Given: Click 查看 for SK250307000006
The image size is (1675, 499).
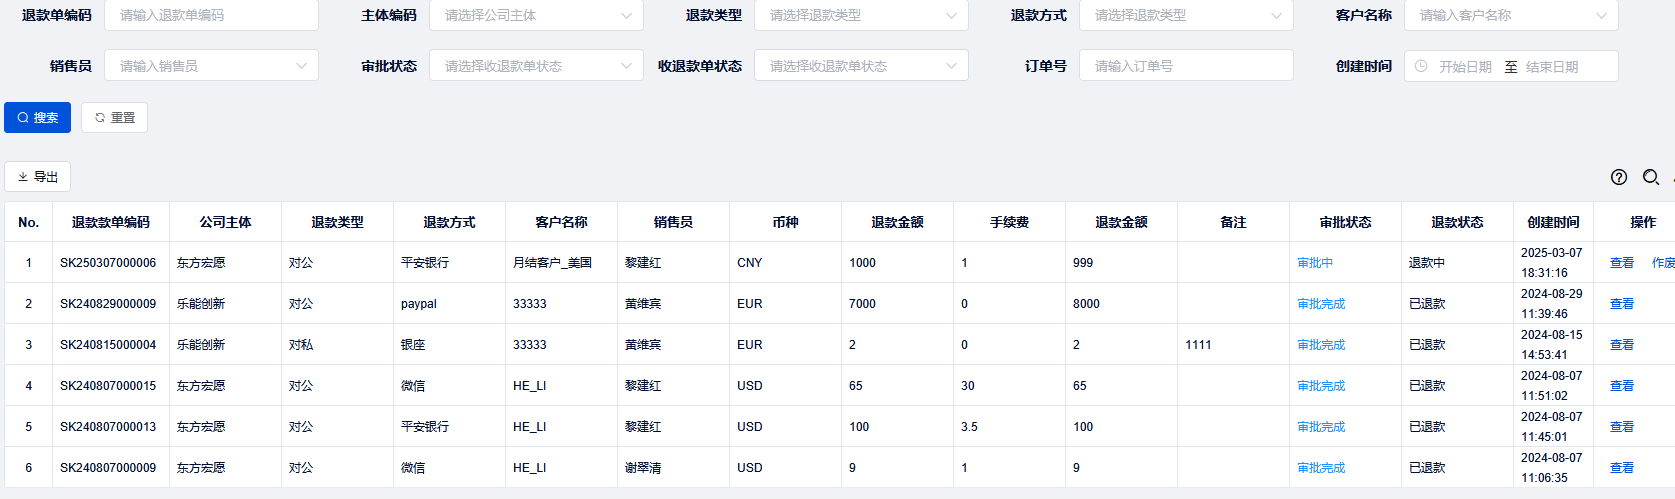Looking at the screenshot, I should 1621,263.
